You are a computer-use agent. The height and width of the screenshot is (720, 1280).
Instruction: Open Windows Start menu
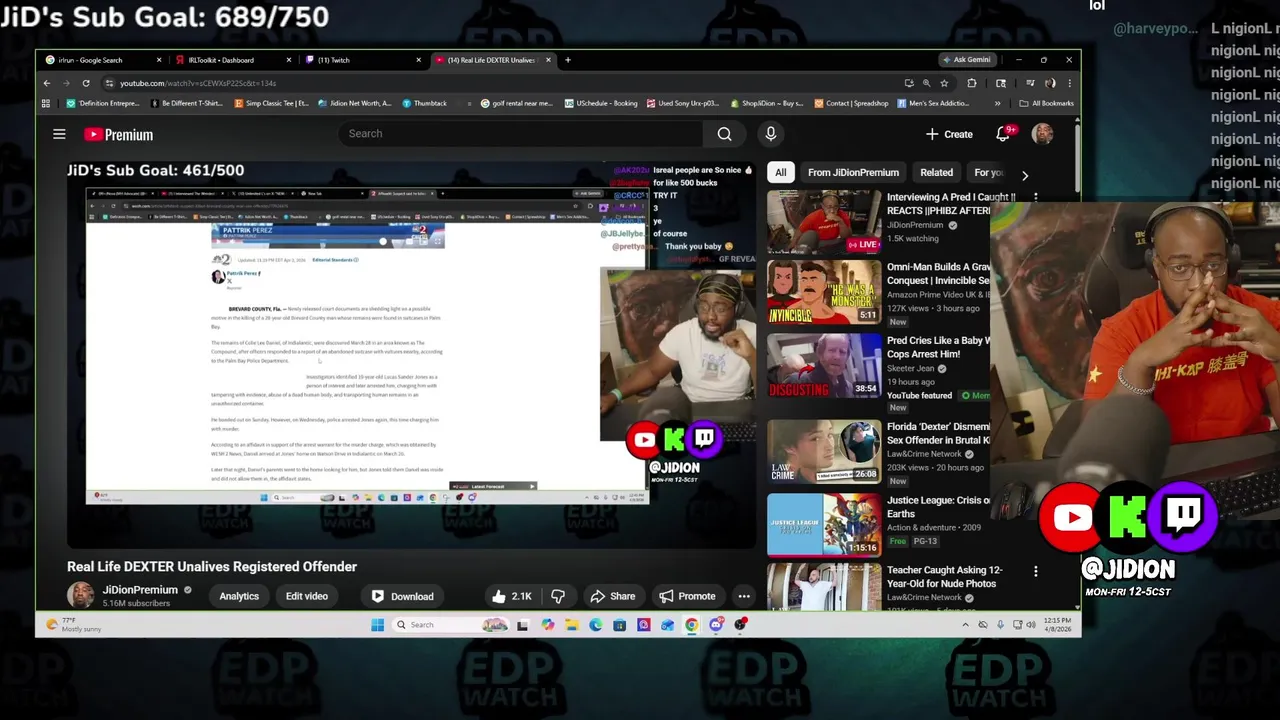click(x=377, y=625)
